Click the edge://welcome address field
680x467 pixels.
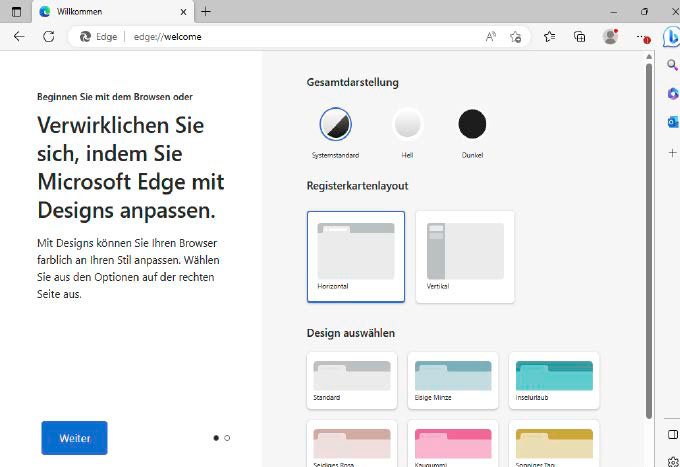coord(299,37)
